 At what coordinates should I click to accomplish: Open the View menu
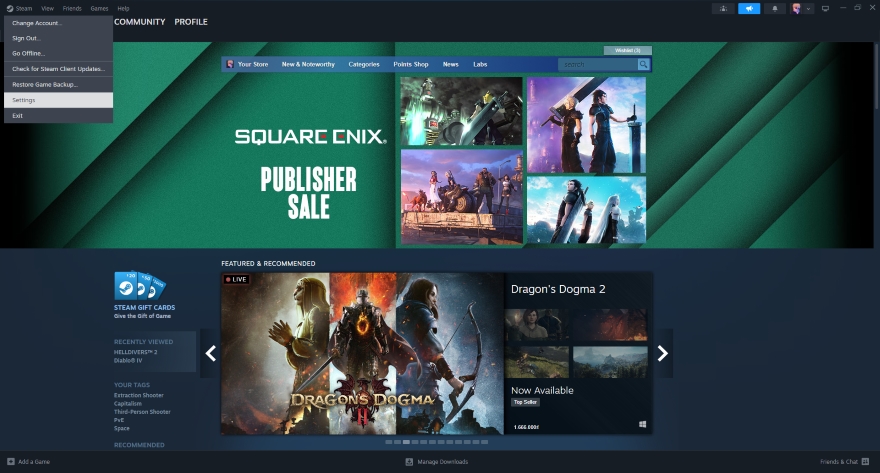coord(48,8)
